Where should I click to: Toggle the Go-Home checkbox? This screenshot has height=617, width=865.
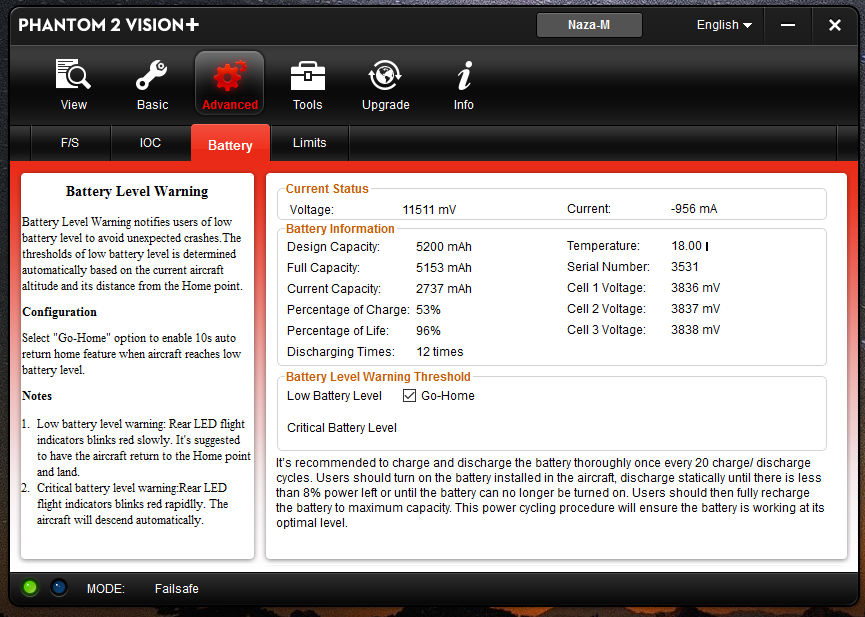409,396
